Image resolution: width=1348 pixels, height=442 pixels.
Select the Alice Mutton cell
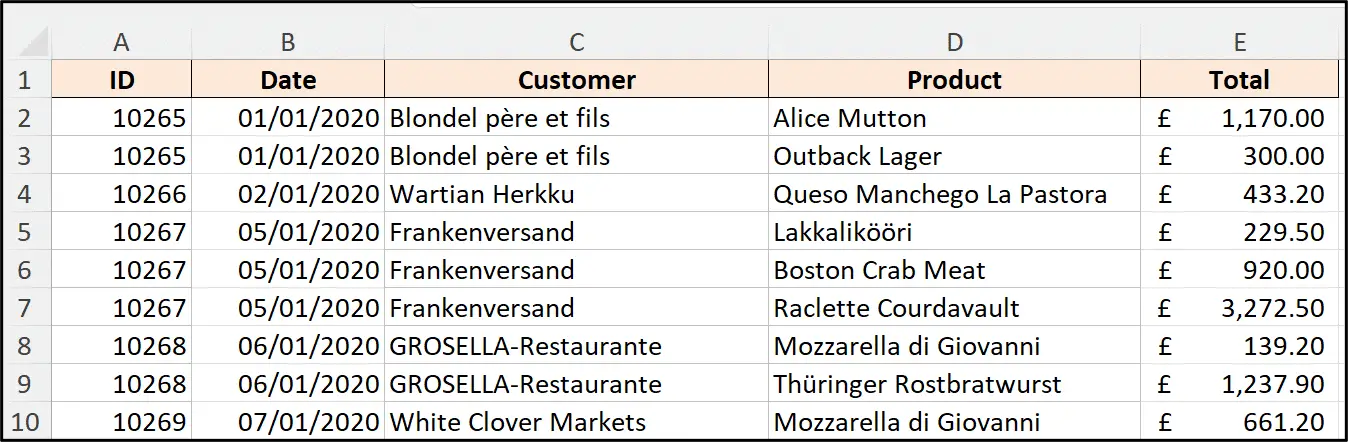[954, 118]
